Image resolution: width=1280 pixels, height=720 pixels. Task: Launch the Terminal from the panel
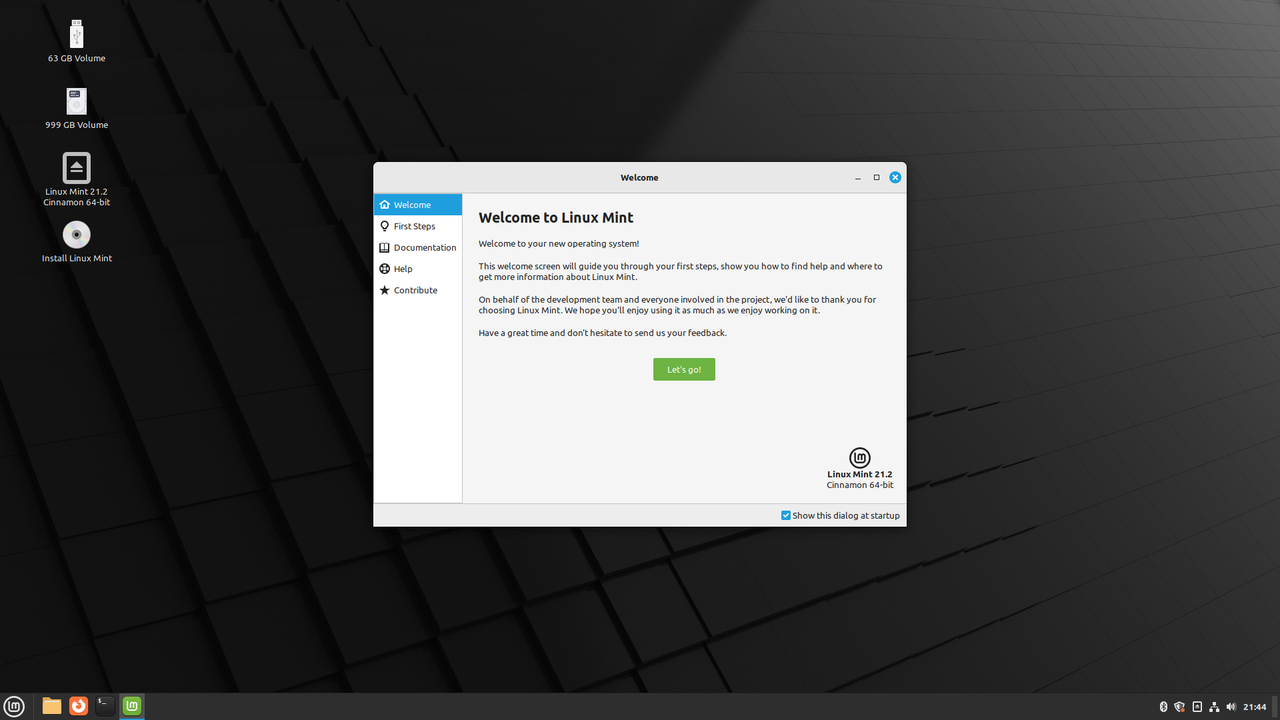(x=105, y=706)
